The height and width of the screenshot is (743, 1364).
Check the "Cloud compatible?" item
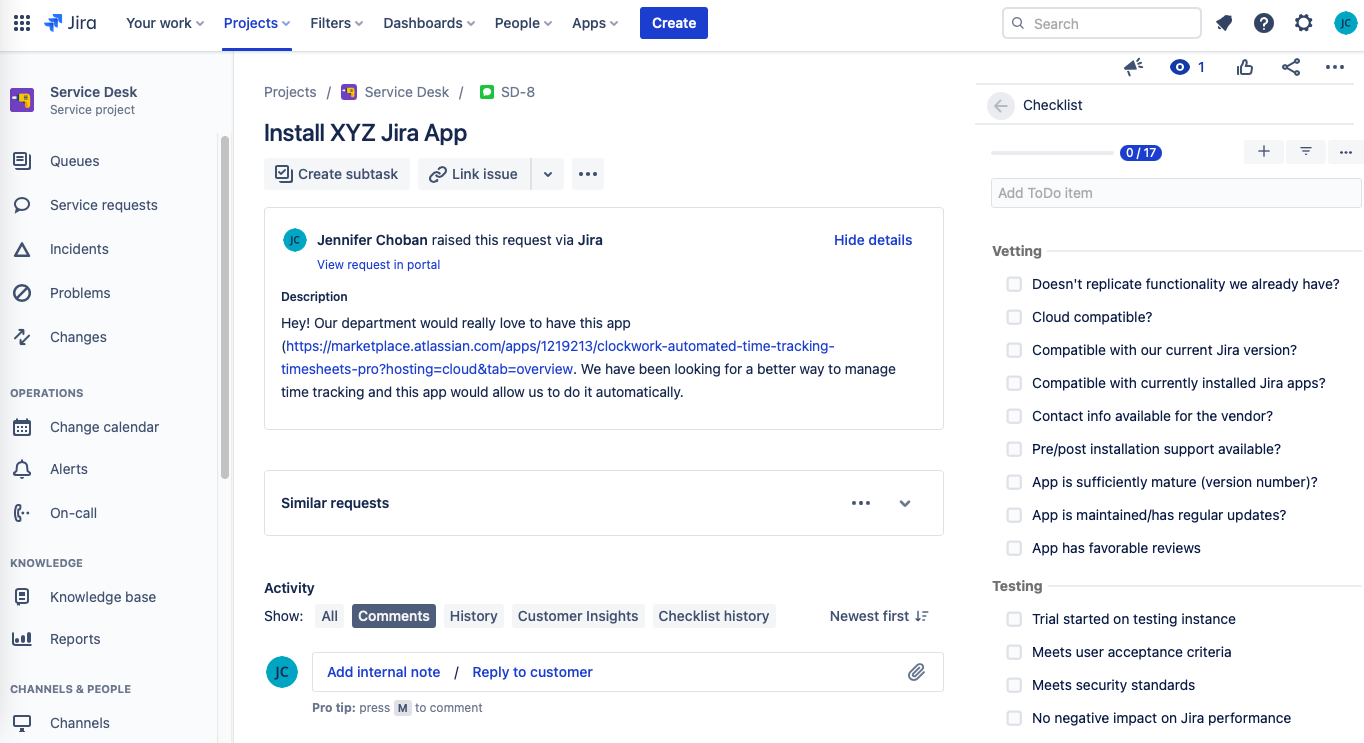point(1014,318)
